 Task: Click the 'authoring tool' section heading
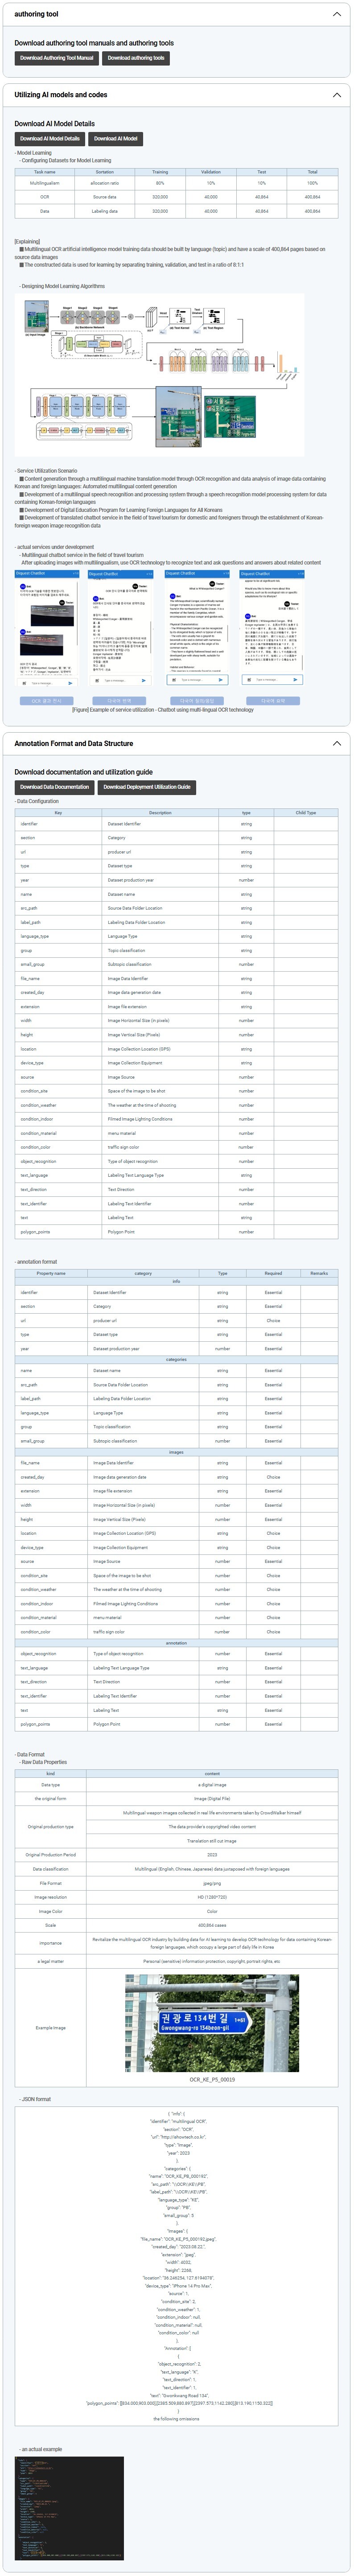36,15
